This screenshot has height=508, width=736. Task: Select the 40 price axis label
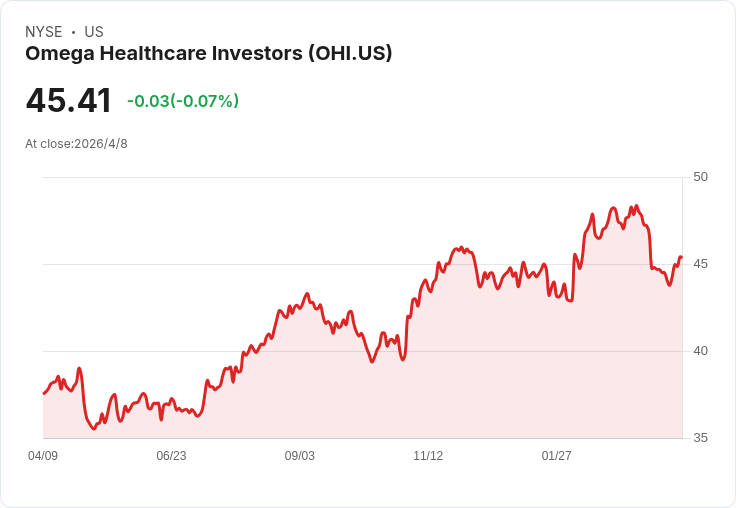(700, 351)
